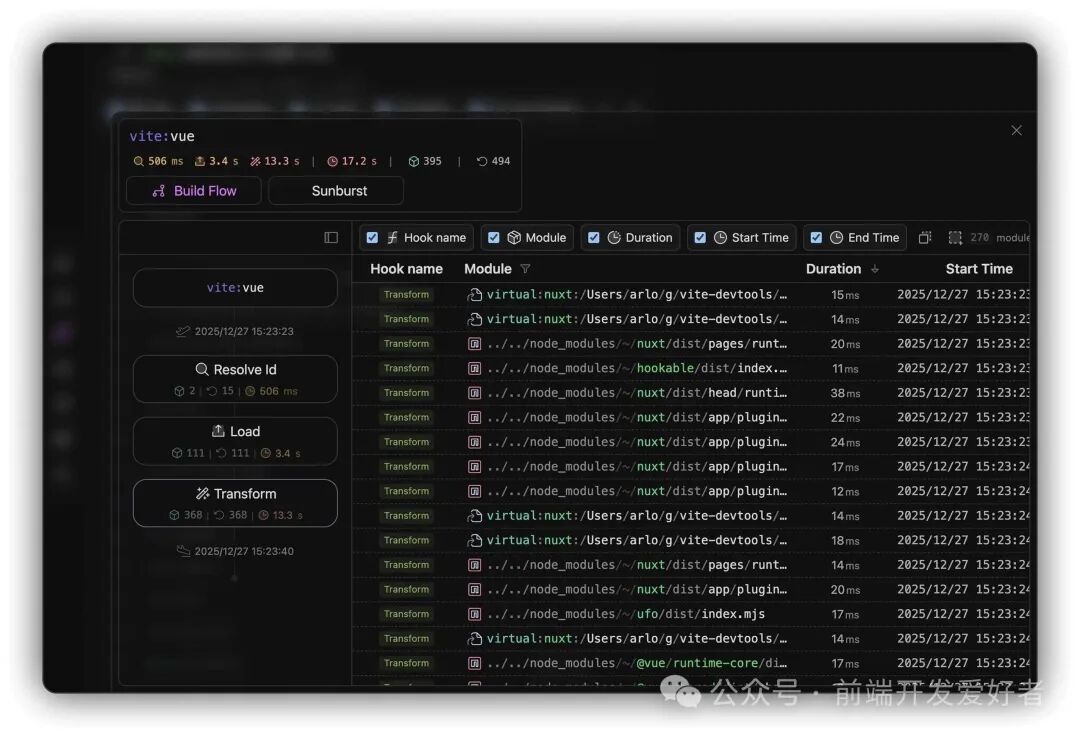1080x736 pixels.
Task: Toggle the Start Time column checkbox
Action: point(700,237)
